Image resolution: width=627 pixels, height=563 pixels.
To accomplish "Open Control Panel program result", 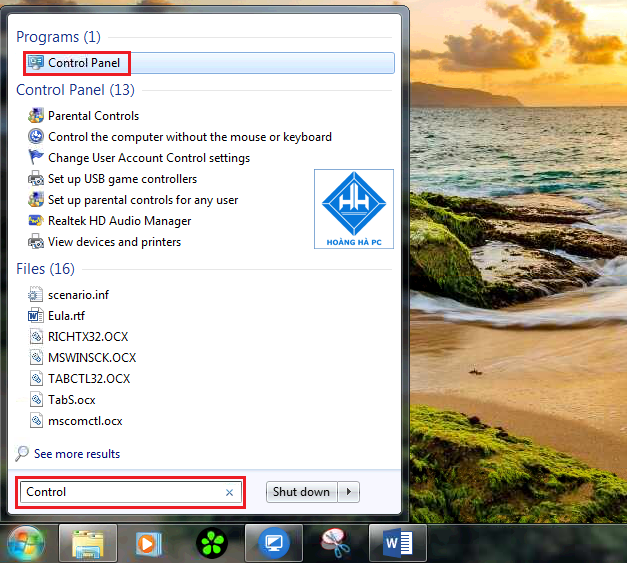I will point(210,63).
